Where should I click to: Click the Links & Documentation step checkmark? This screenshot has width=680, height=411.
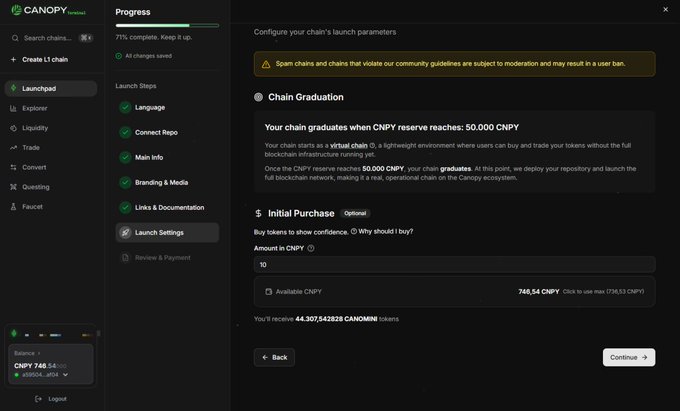pos(125,208)
